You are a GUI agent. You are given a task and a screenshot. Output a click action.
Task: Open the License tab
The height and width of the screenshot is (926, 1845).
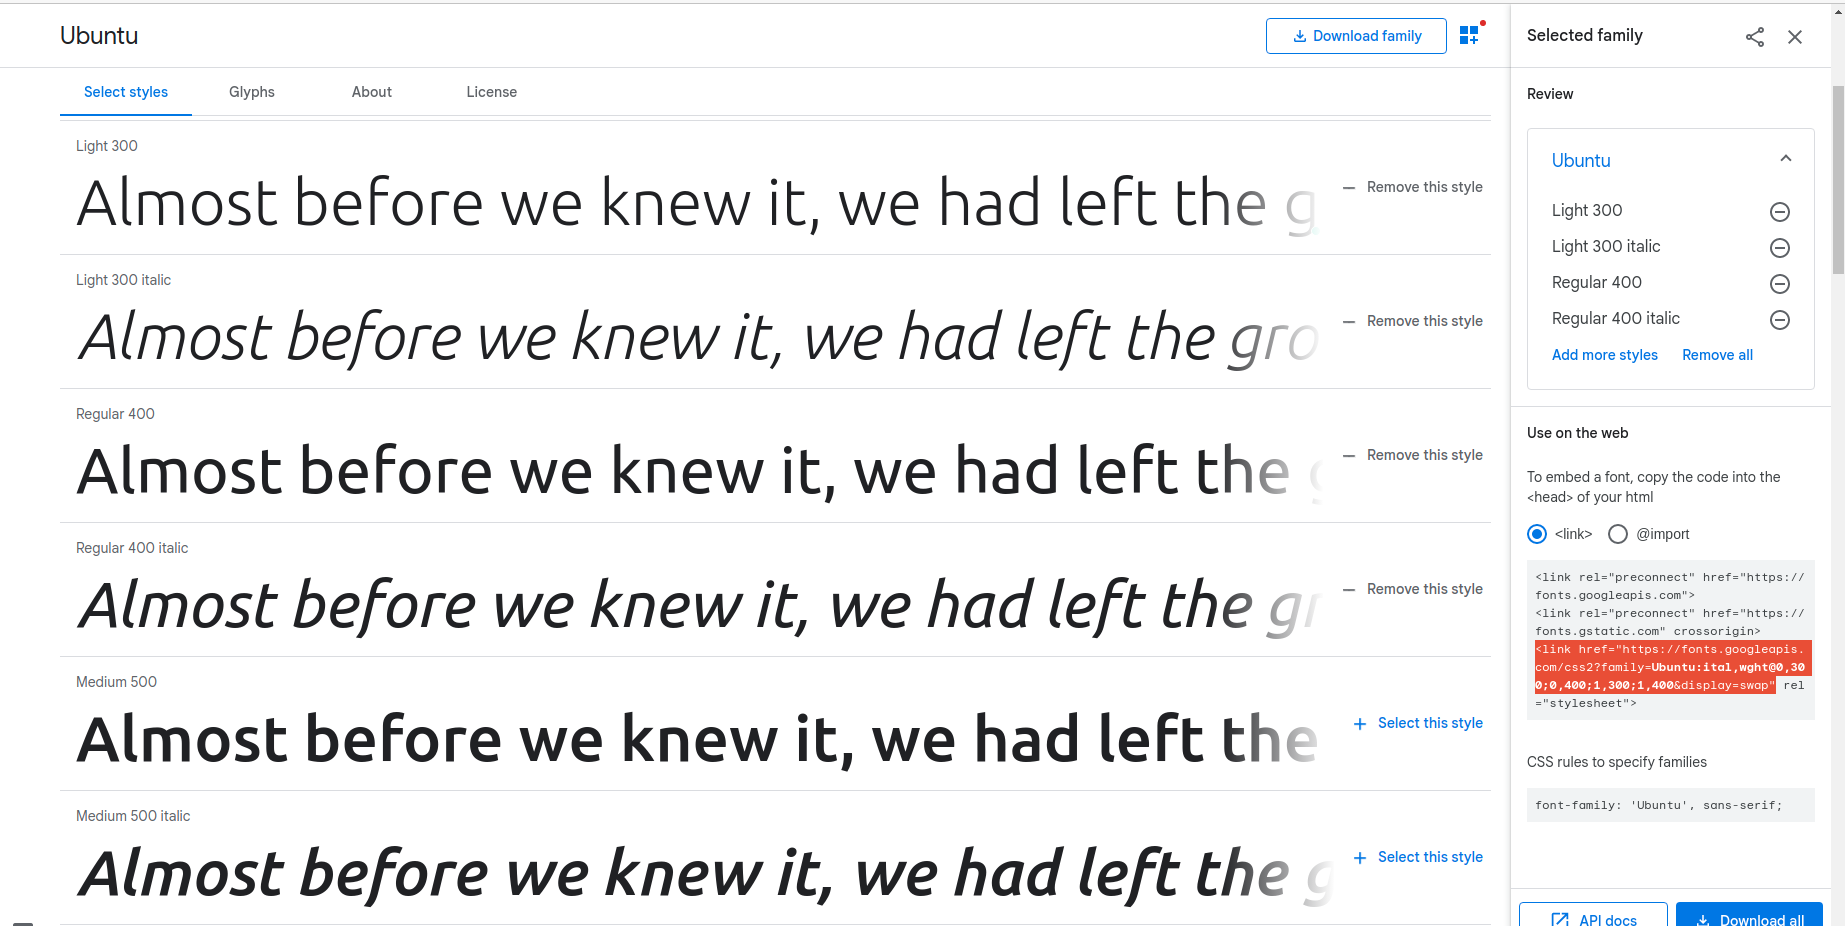pos(492,92)
